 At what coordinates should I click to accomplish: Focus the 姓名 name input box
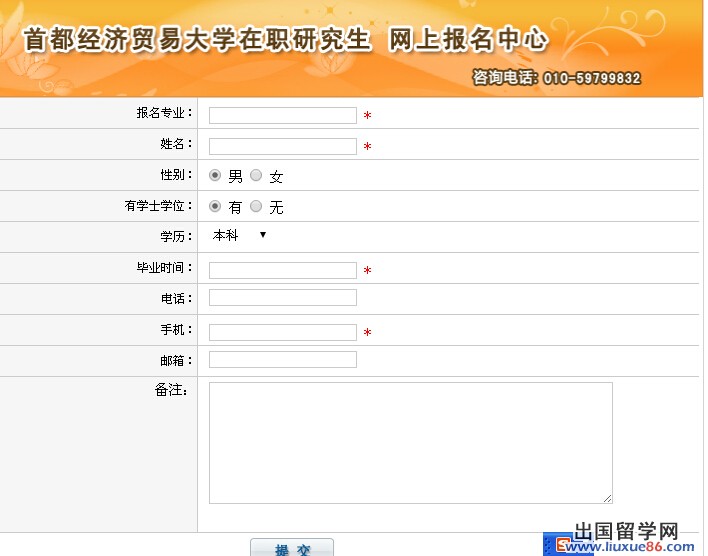[282, 146]
